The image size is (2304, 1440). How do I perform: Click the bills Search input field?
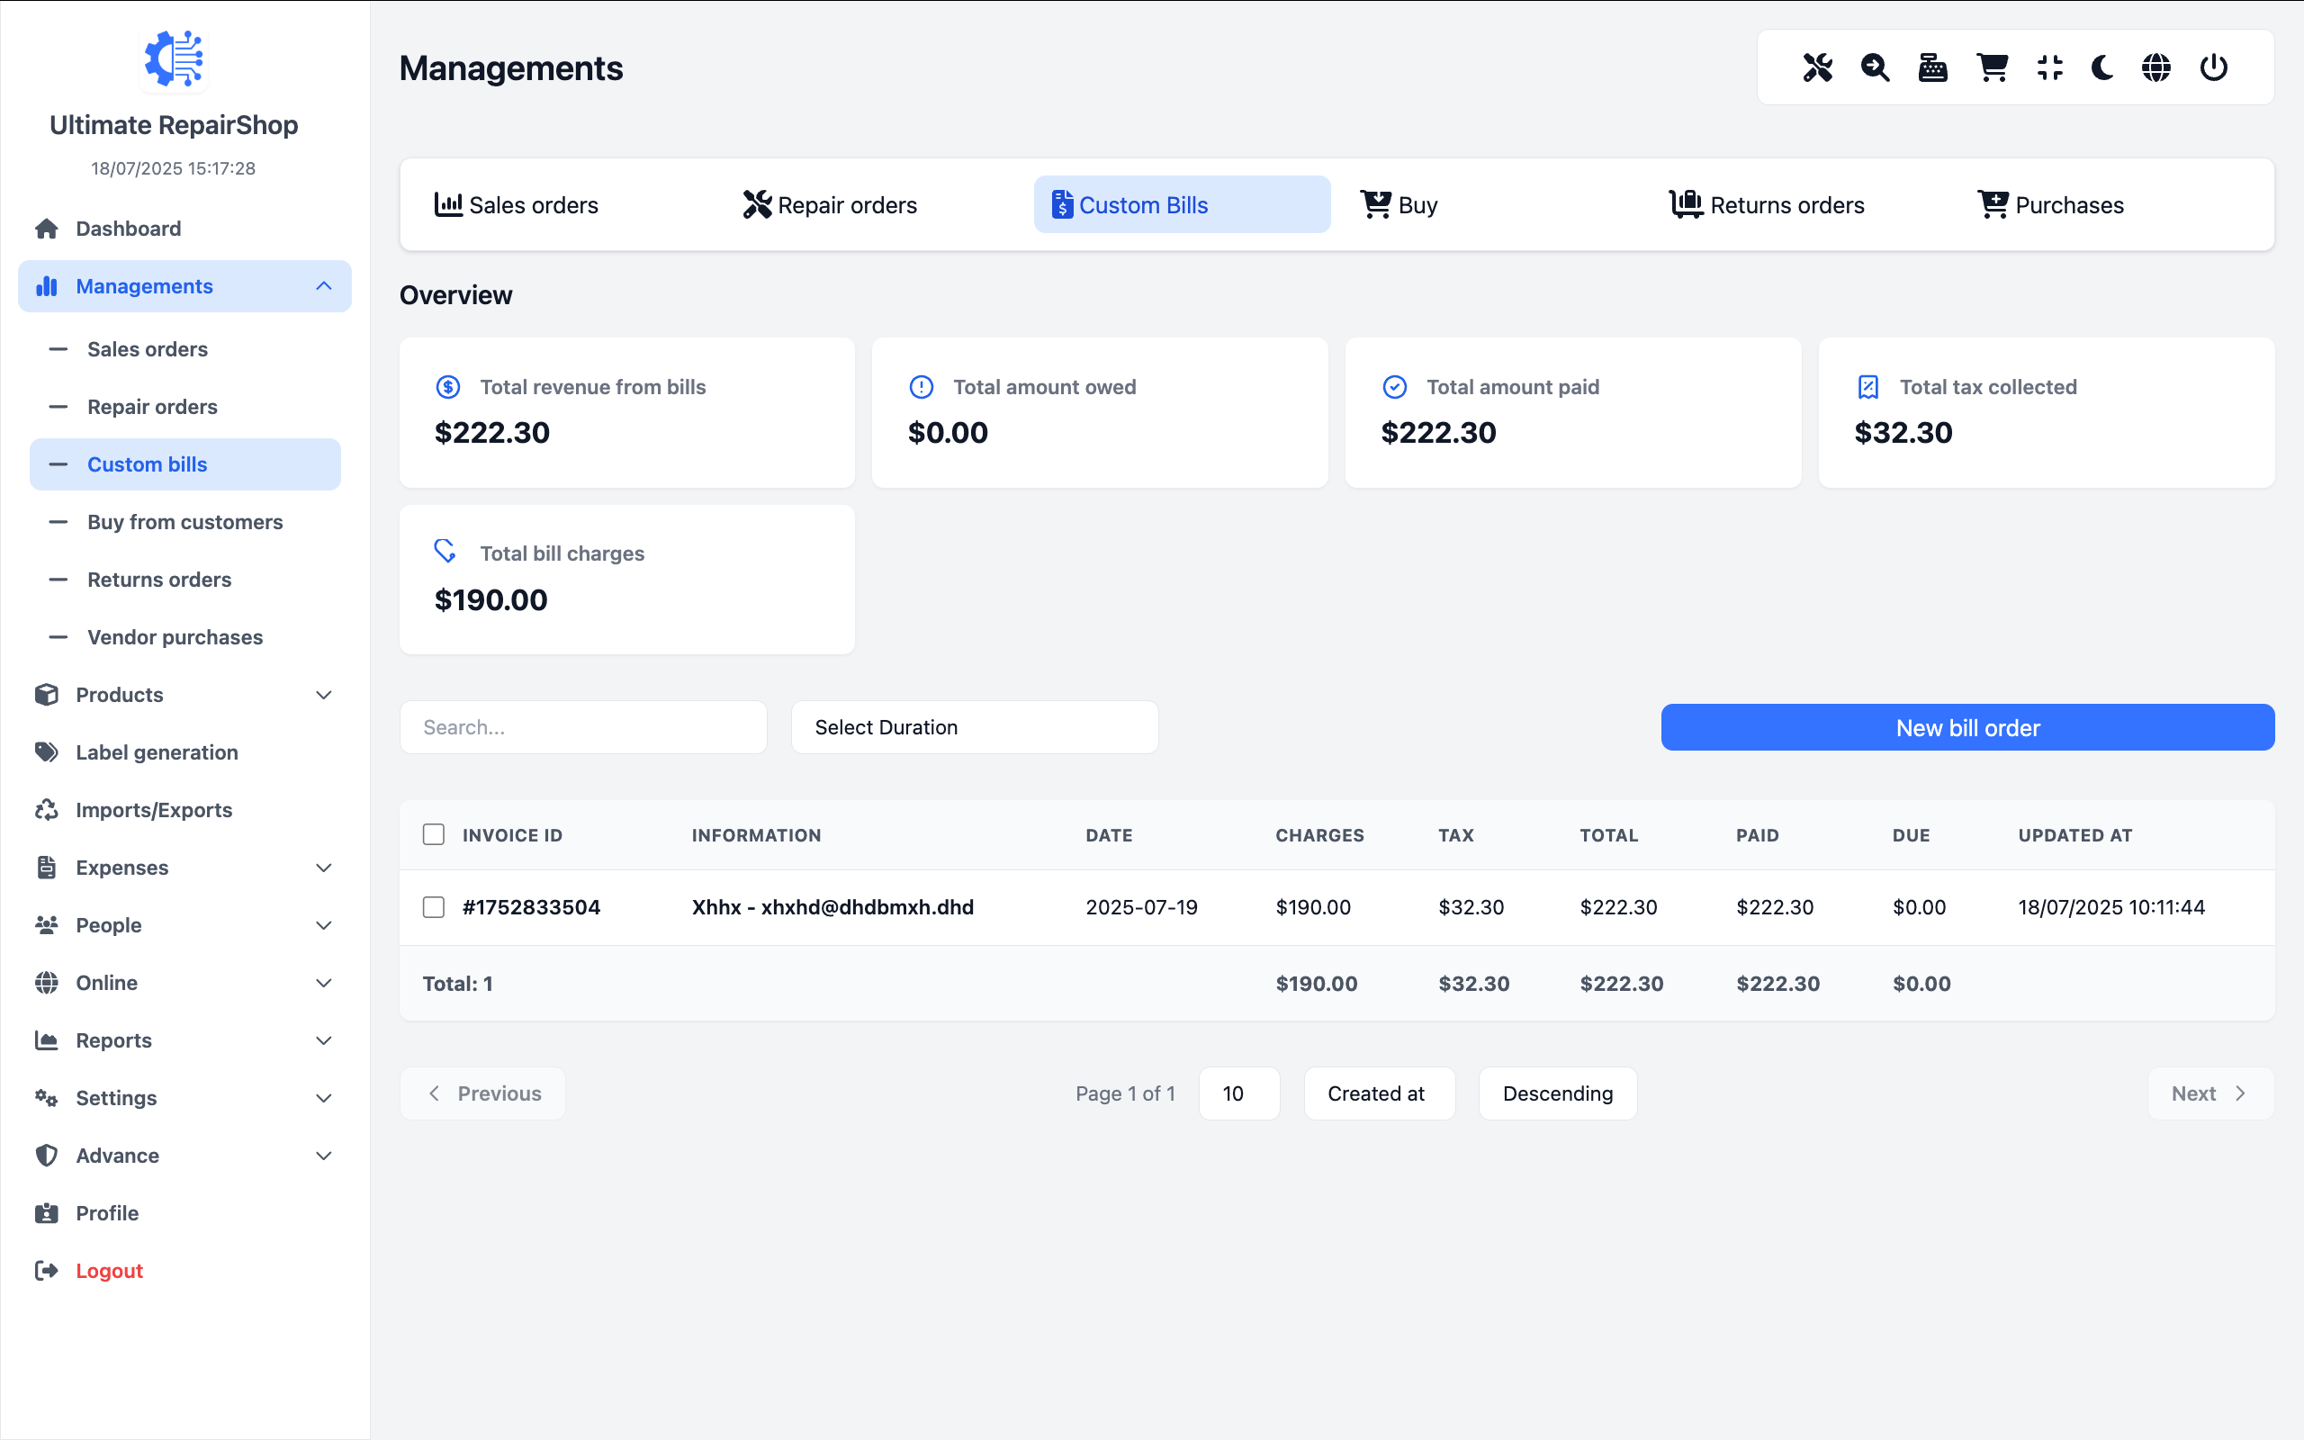[583, 727]
